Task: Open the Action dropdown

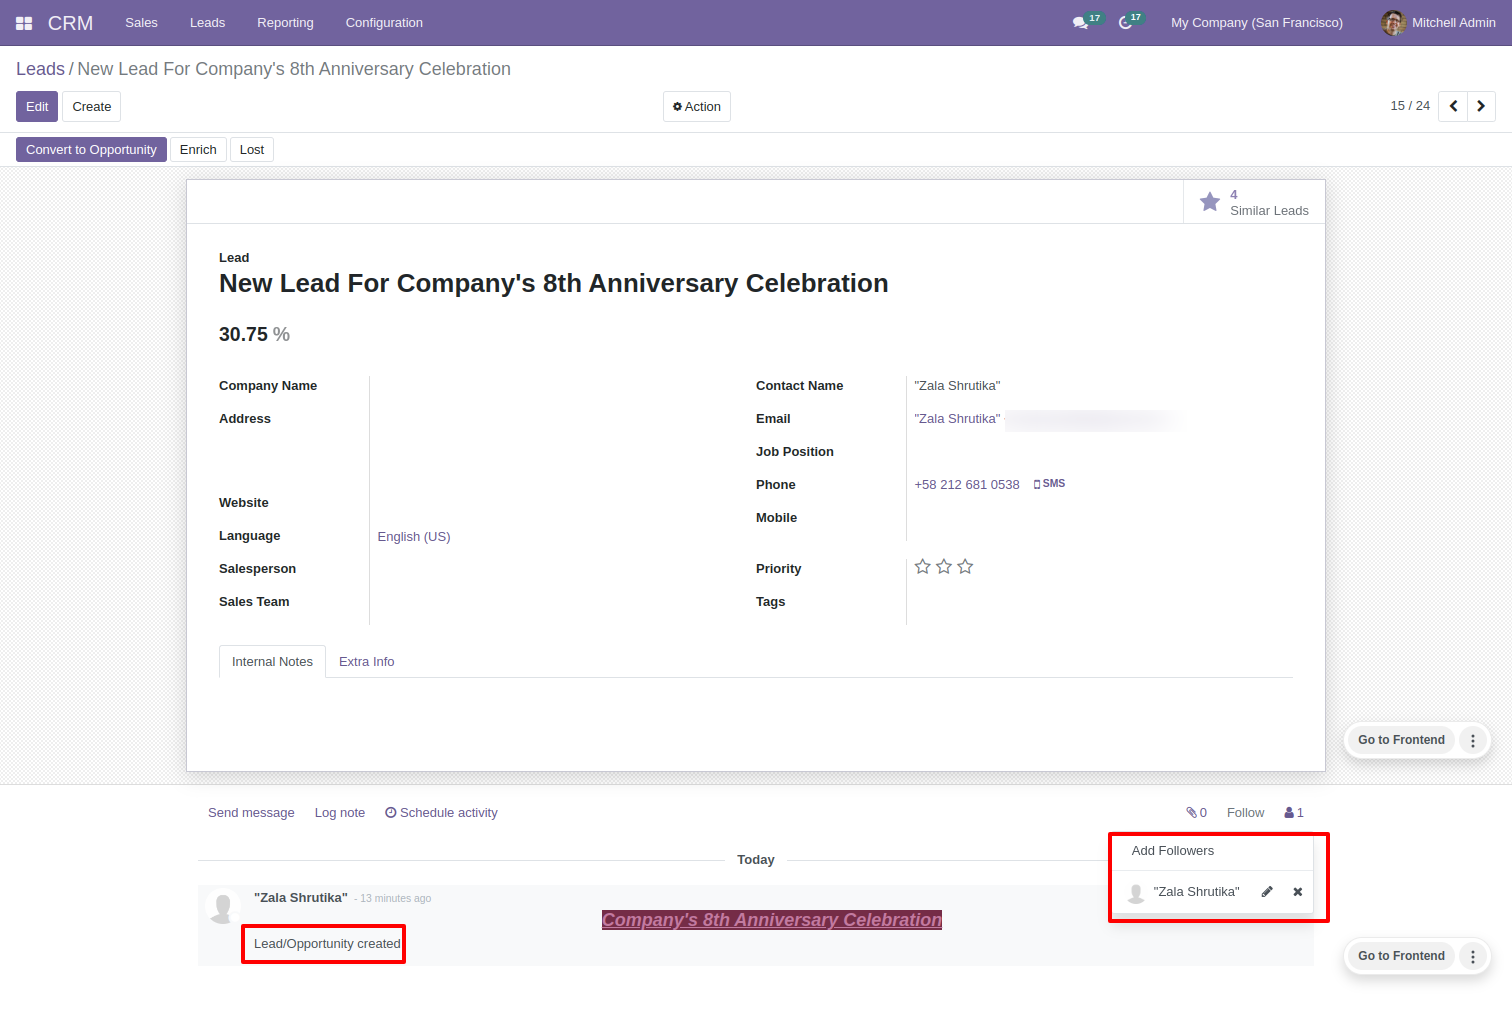Action: pyautogui.click(x=697, y=107)
